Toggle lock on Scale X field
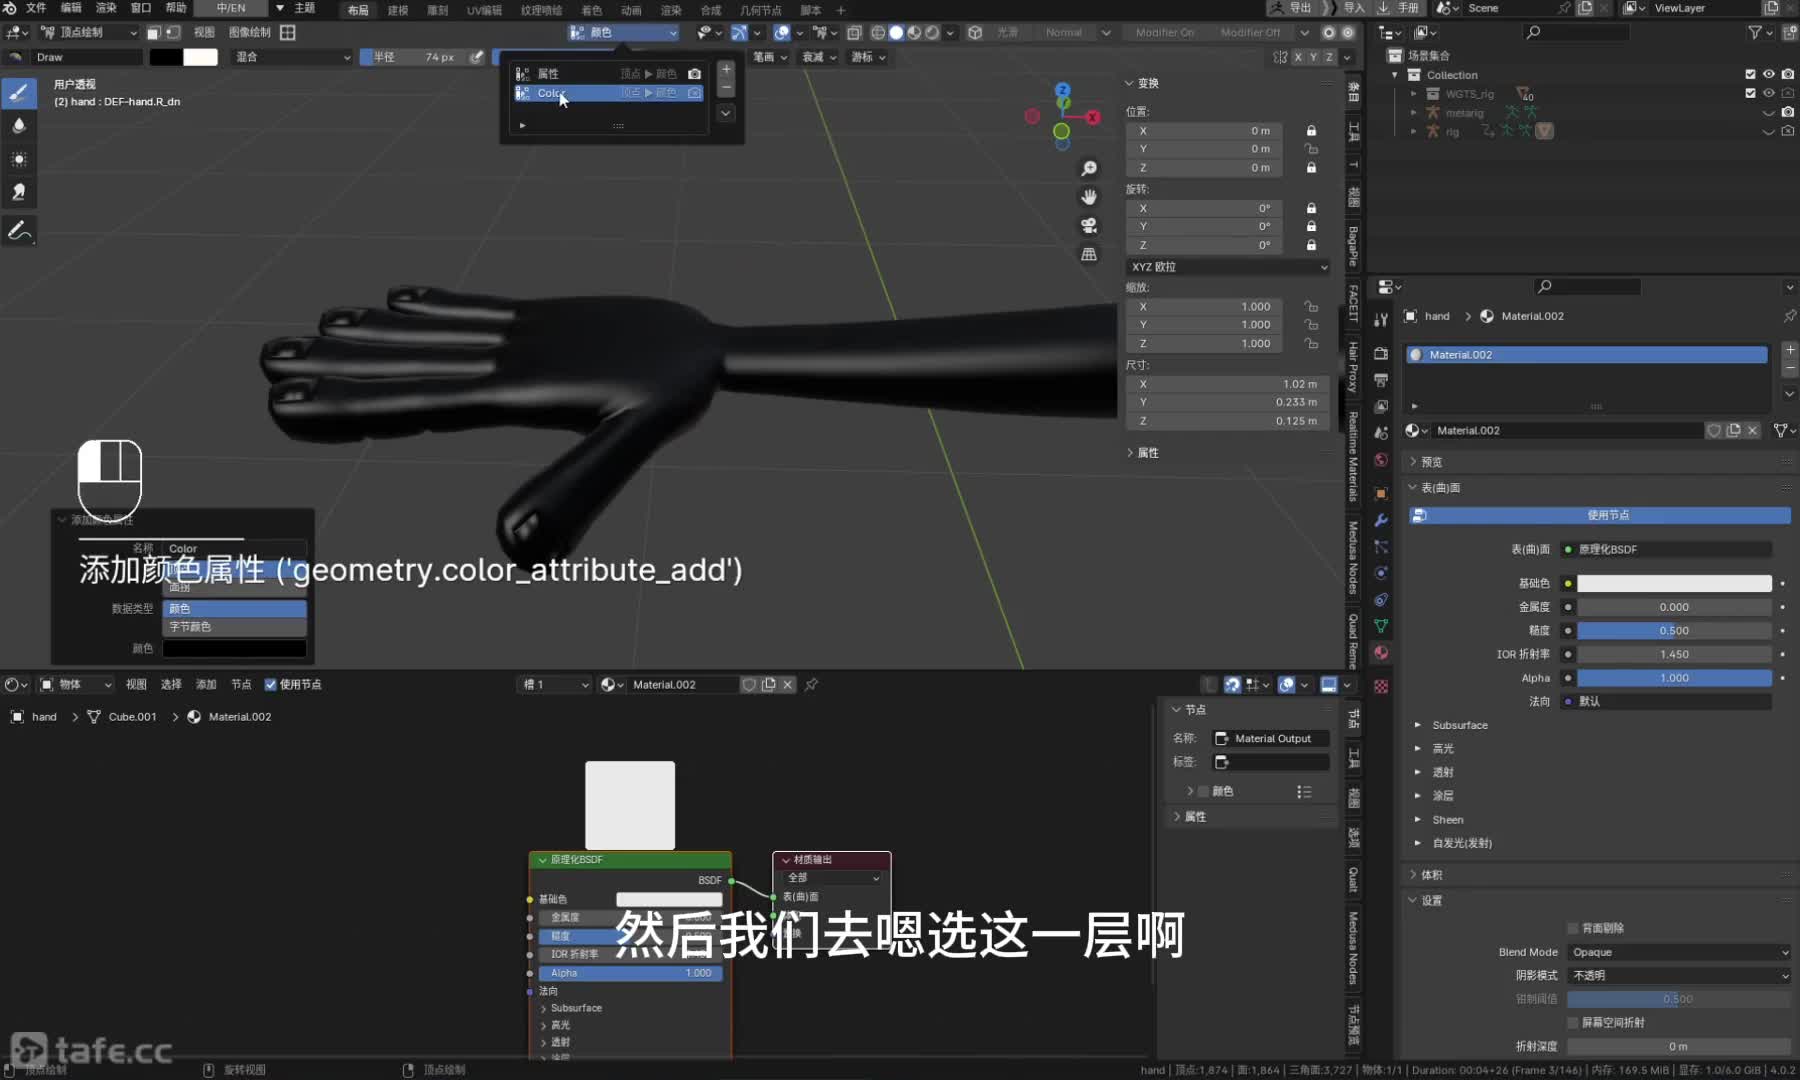 pyautogui.click(x=1311, y=307)
